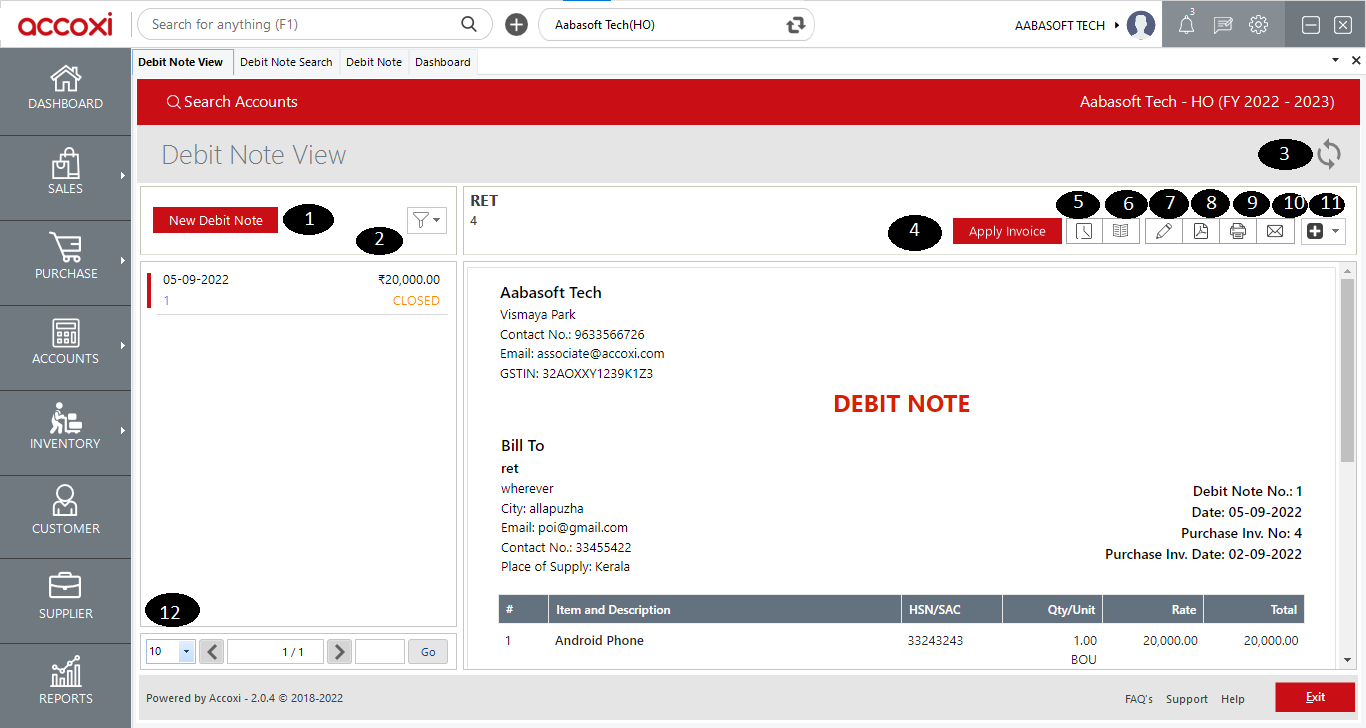Select the Debit Note View tab

(x=181, y=62)
